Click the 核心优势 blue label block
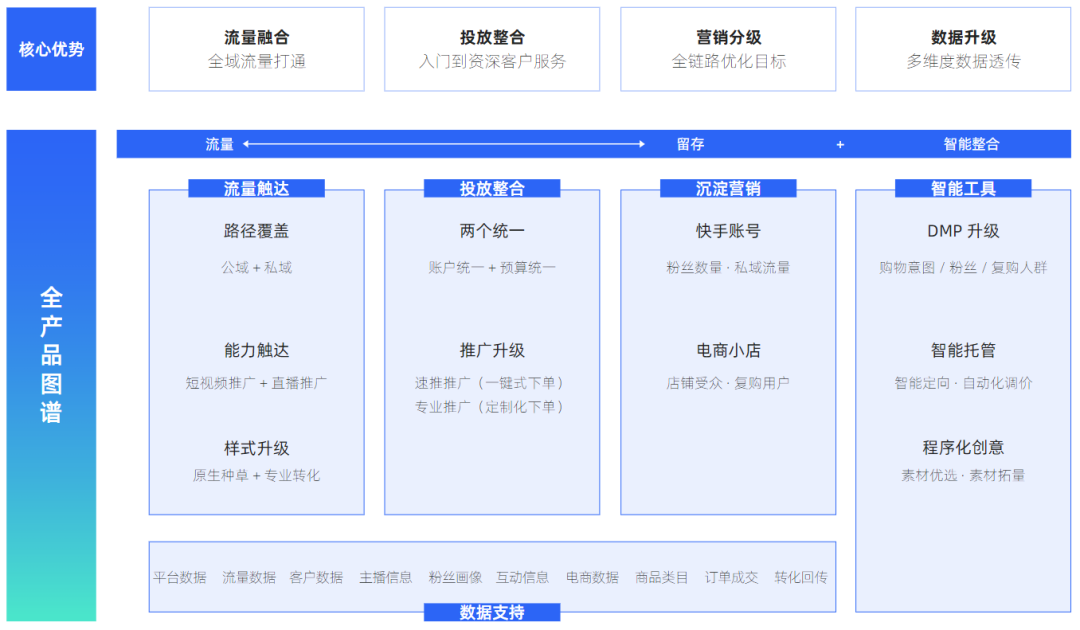The image size is (1080, 630). (51, 49)
